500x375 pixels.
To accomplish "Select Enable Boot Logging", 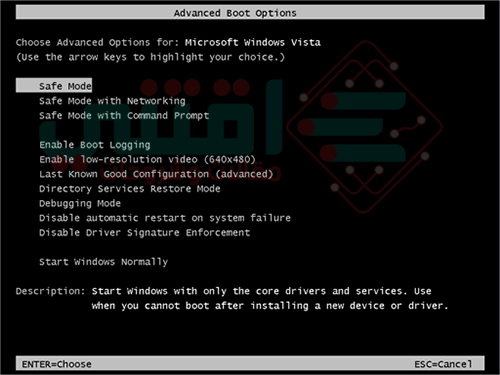I will 95,145.
